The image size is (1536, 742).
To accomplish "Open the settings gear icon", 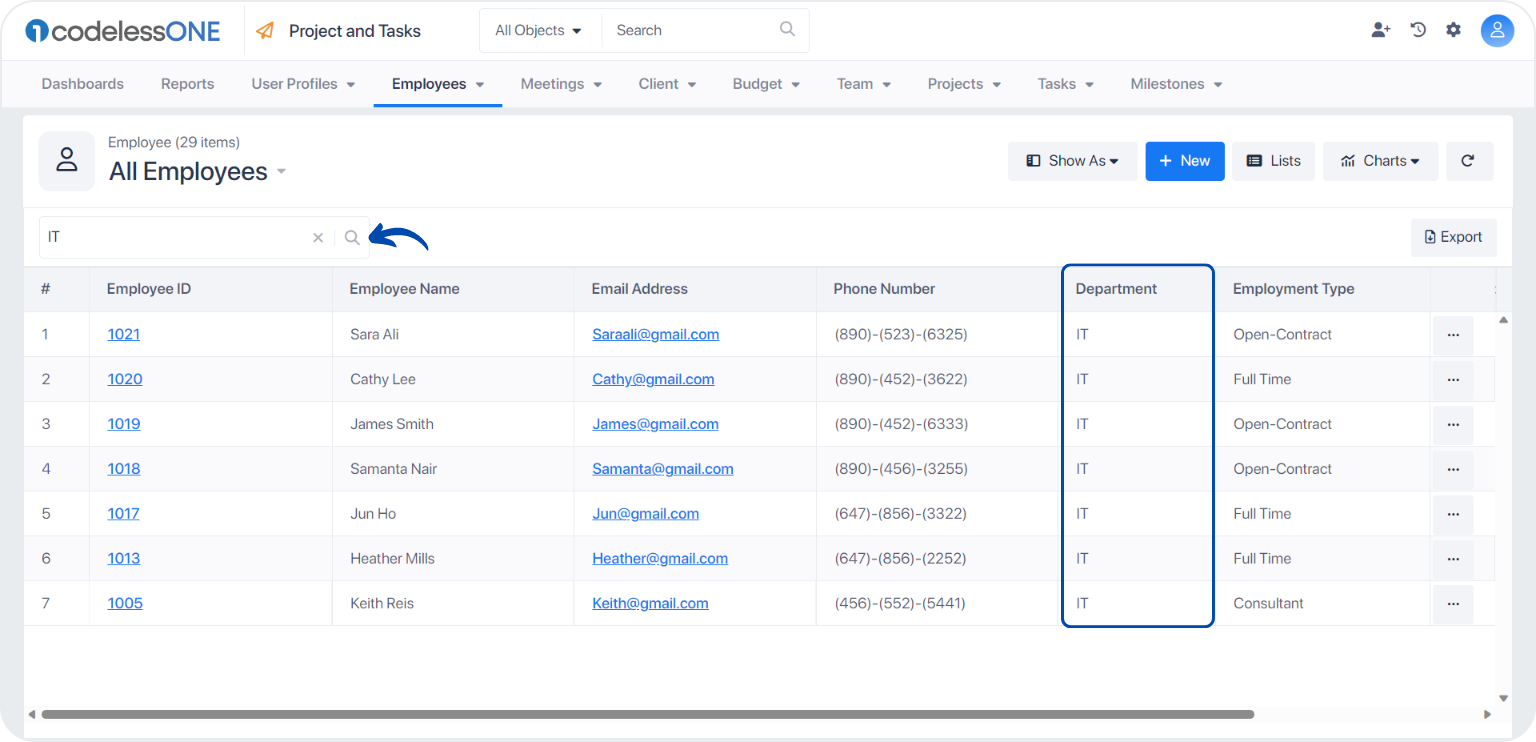I will (x=1454, y=30).
